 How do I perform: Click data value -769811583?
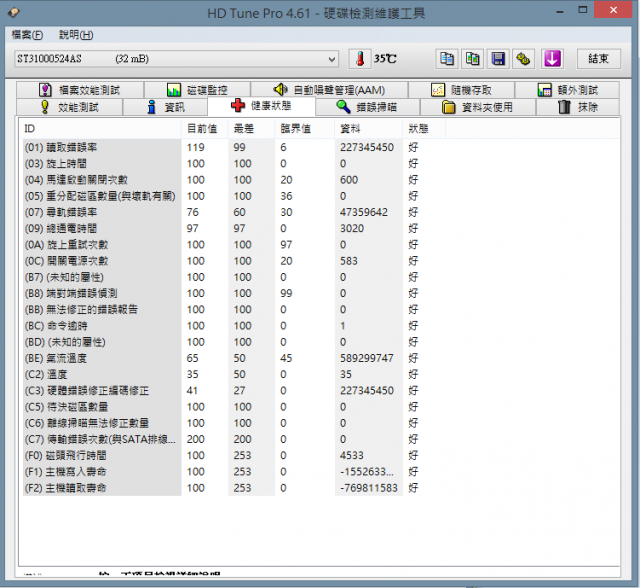pyautogui.click(x=369, y=488)
